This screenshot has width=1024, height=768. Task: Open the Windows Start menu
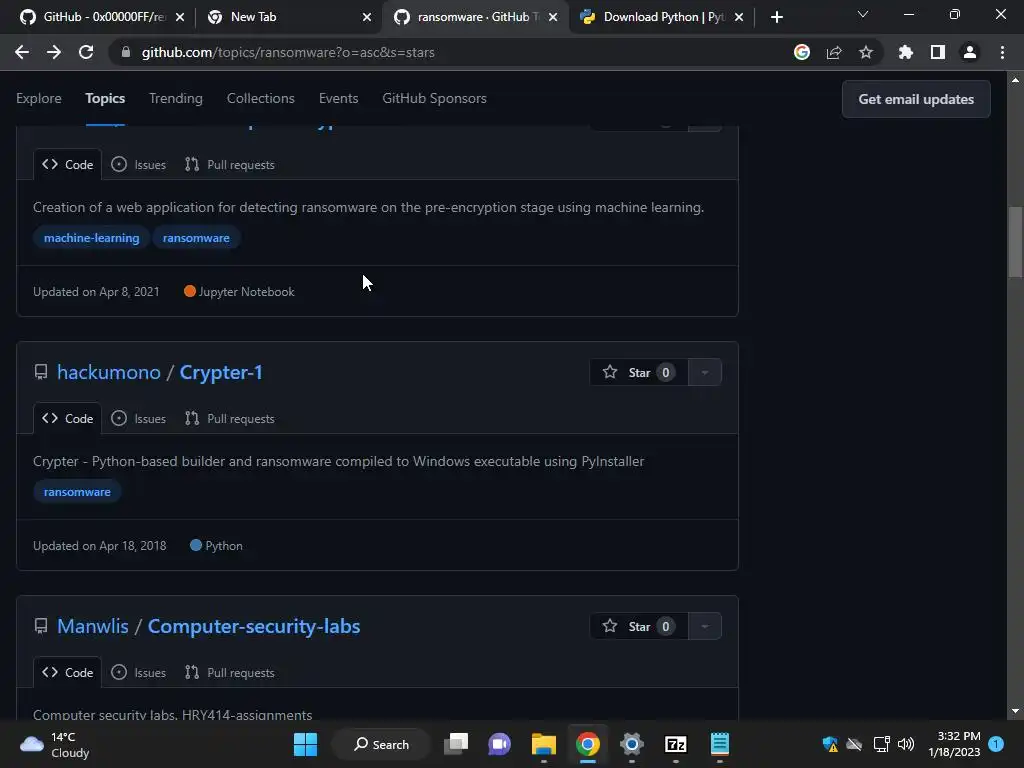point(305,744)
